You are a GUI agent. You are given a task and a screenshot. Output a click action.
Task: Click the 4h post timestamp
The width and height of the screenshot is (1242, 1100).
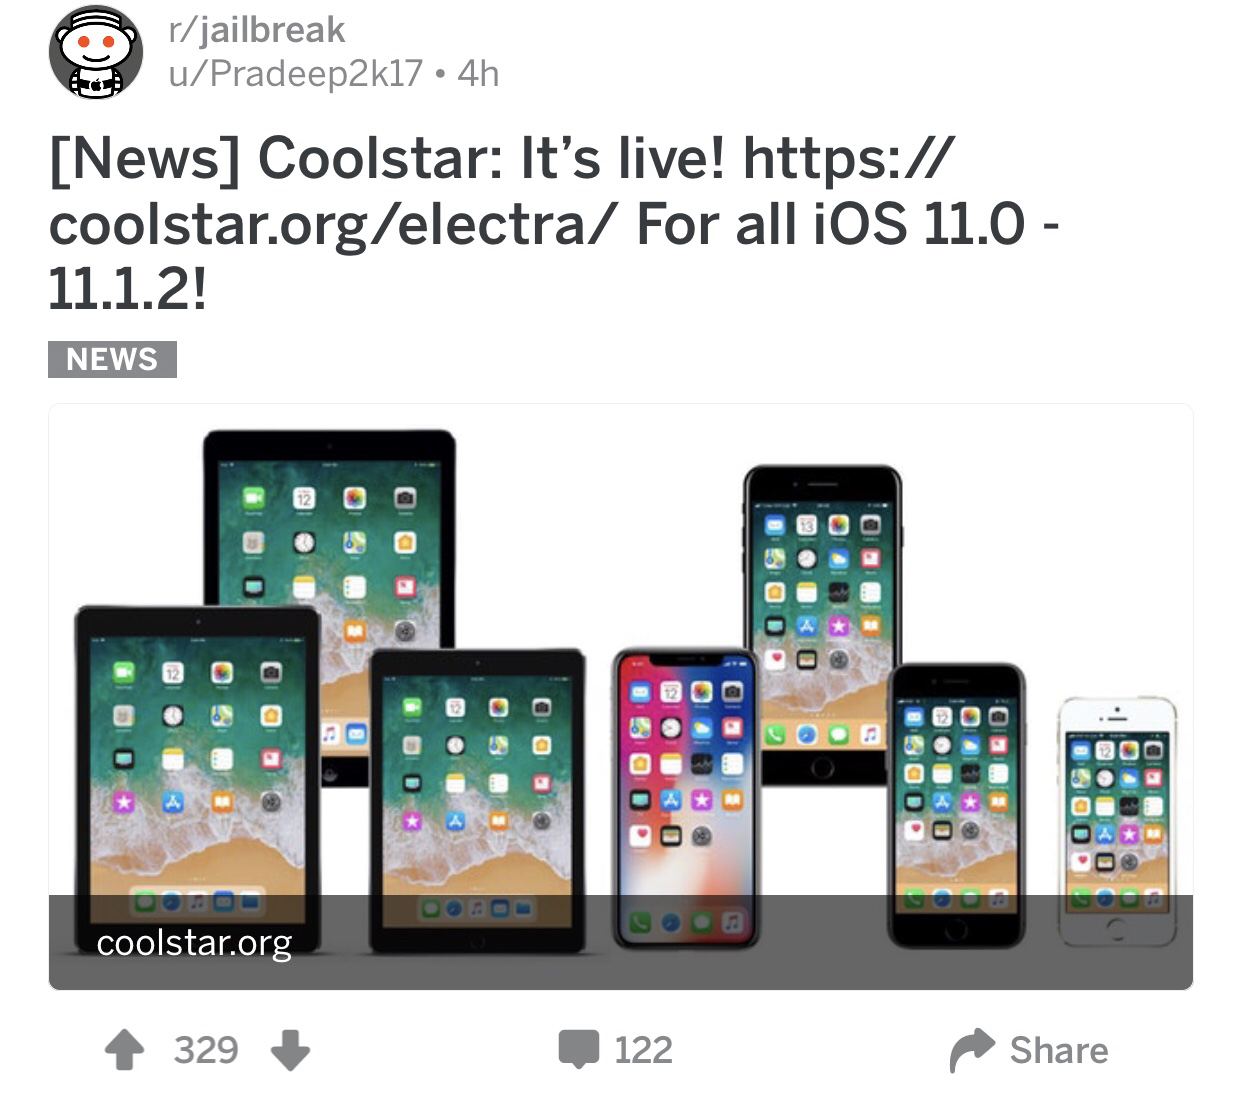pyautogui.click(x=478, y=74)
